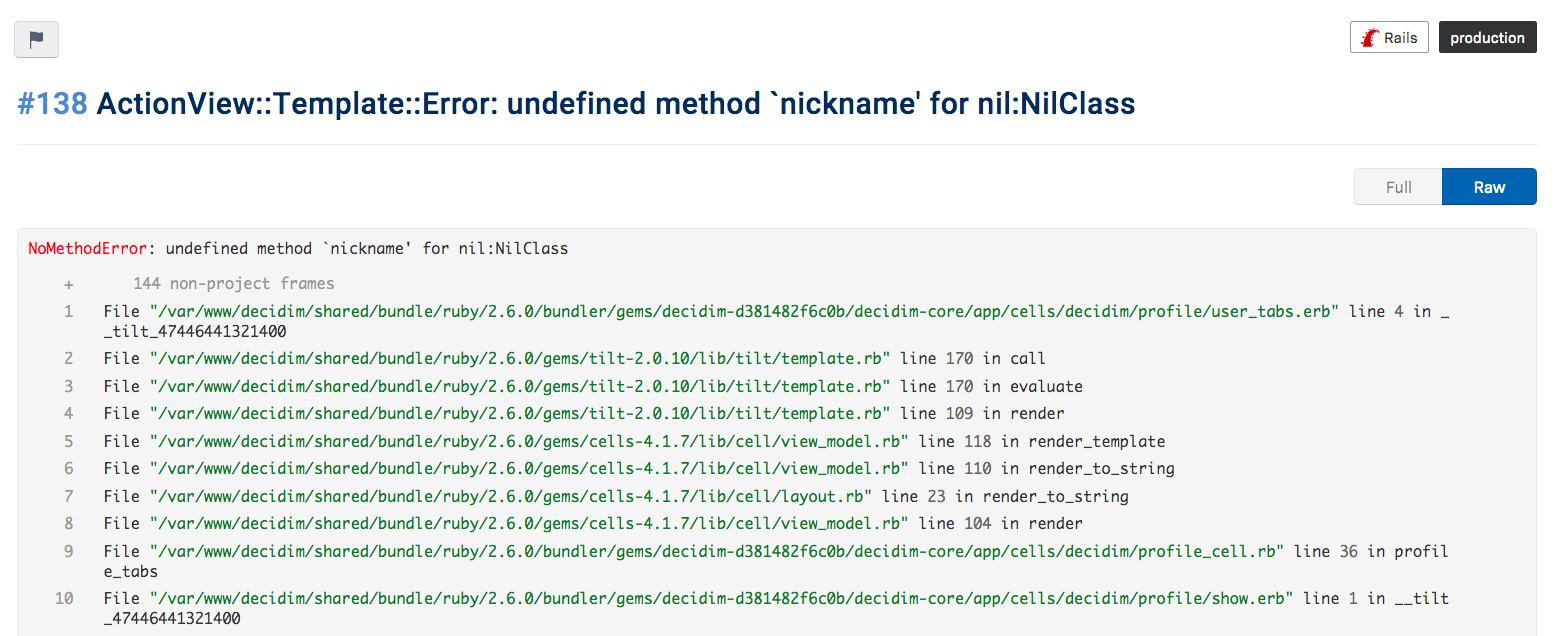Open the profile_cell.rb file path in frame 9
This screenshot has width=1561, height=636.
[x=716, y=551]
